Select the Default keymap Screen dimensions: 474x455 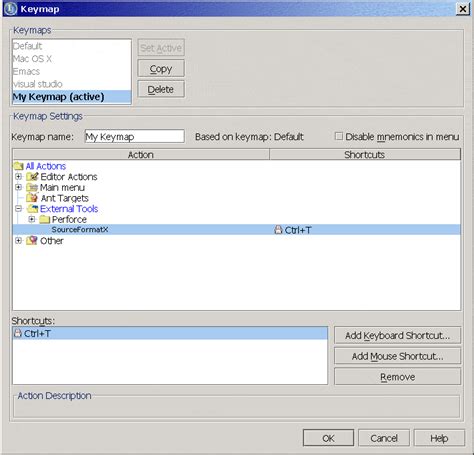click(72, 46)
